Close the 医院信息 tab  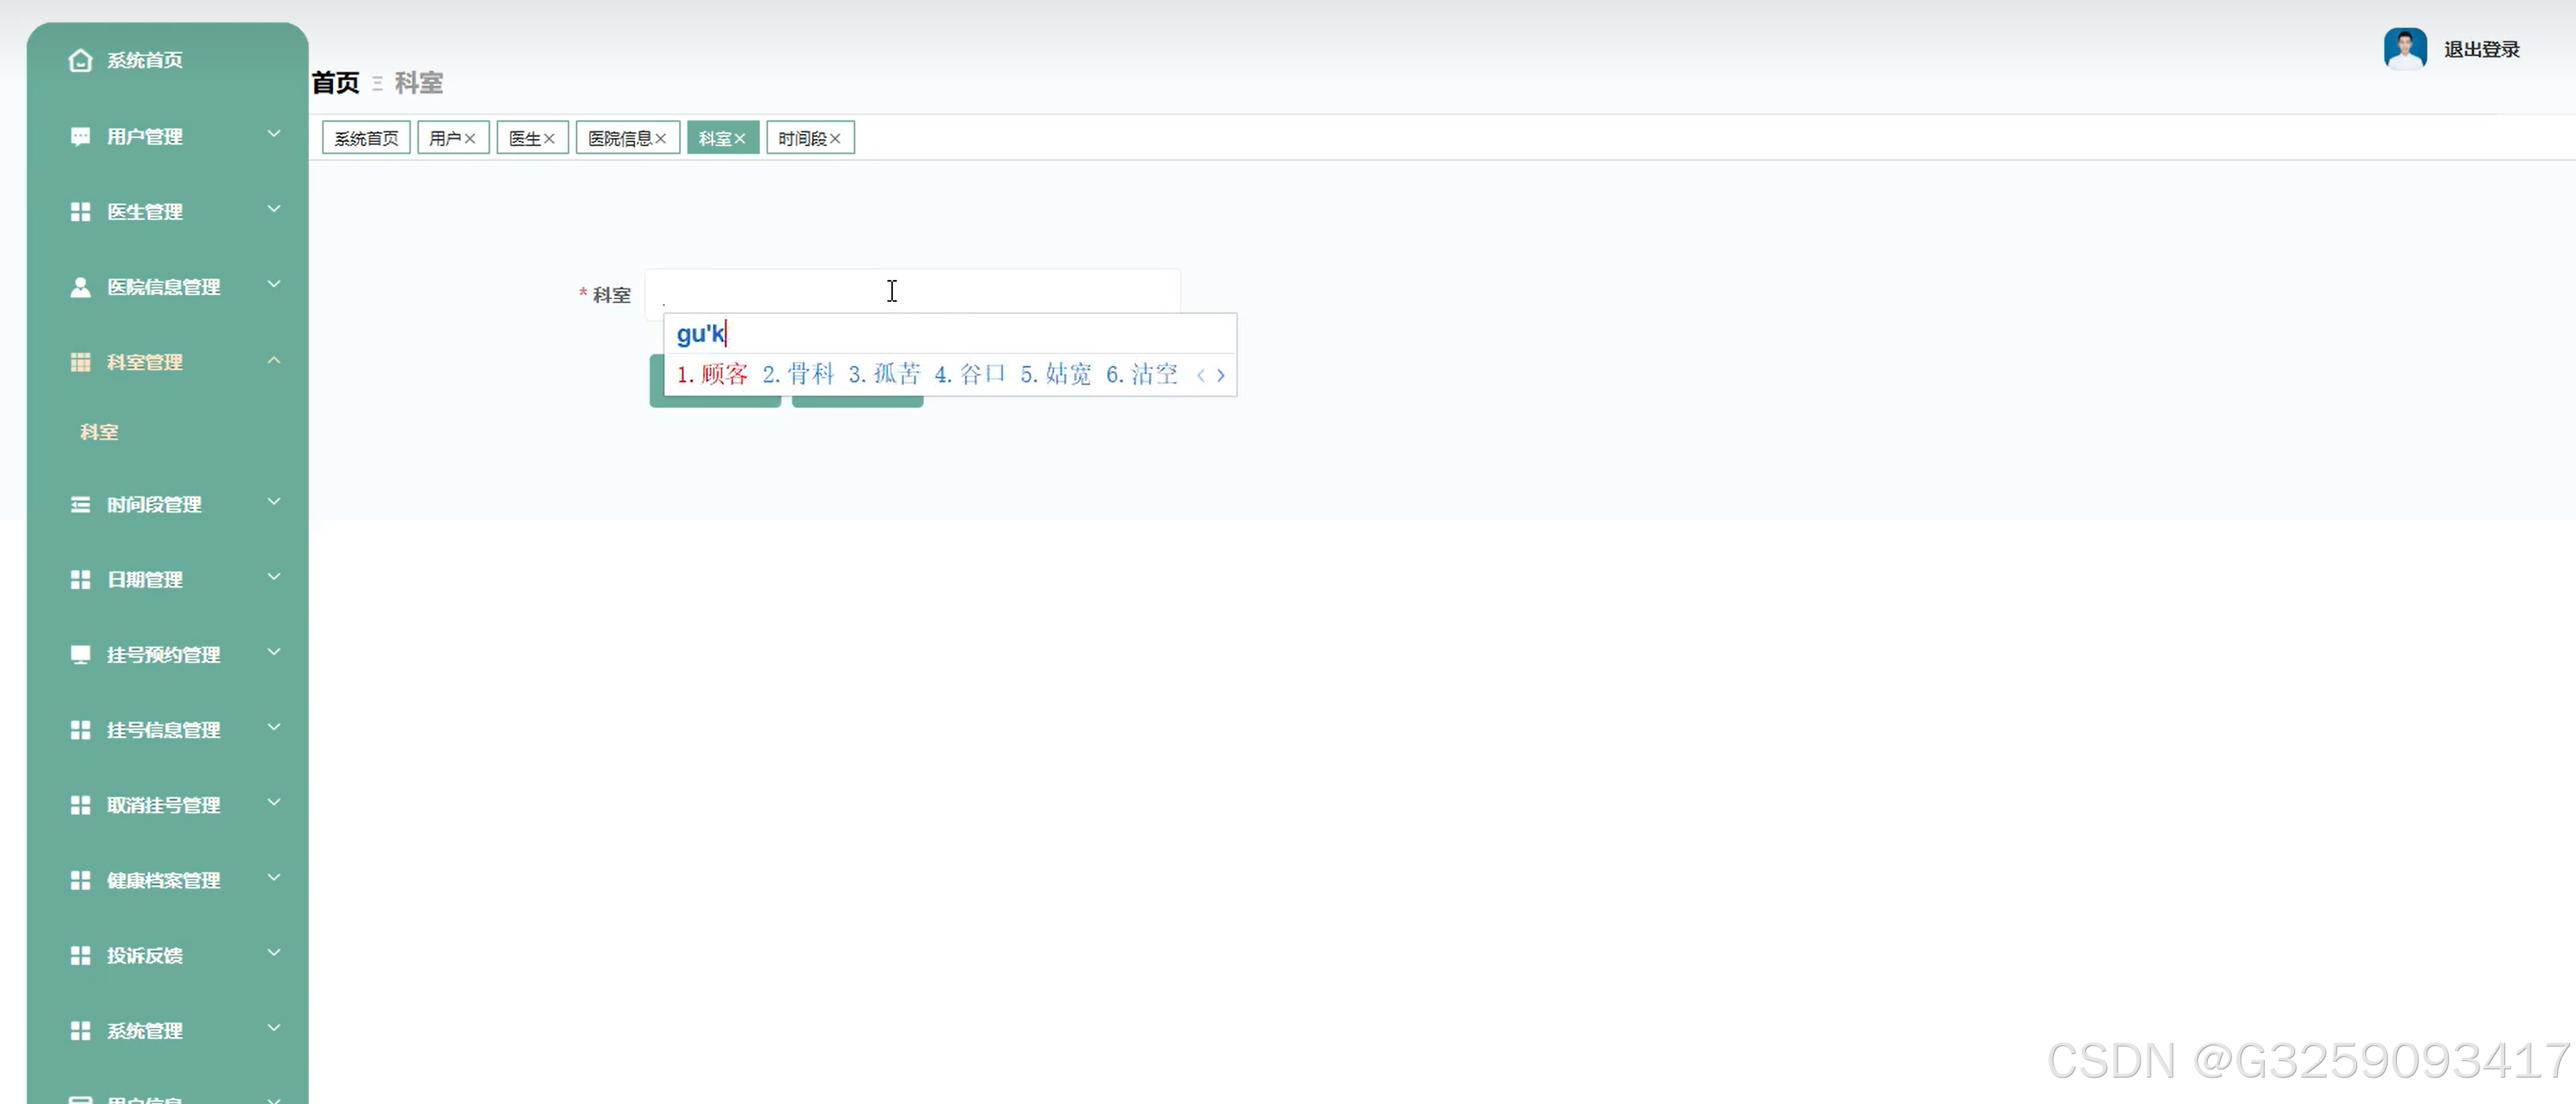(660, 139)
